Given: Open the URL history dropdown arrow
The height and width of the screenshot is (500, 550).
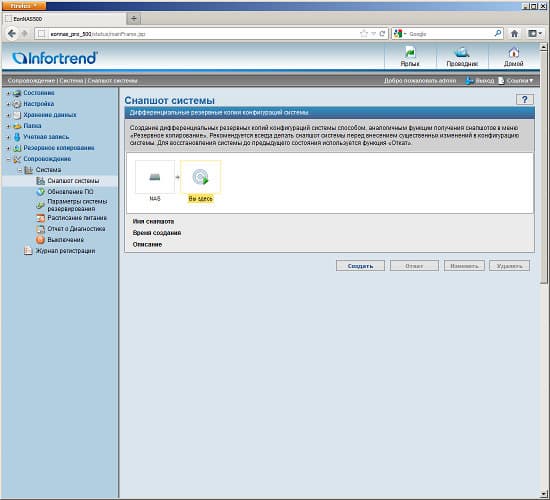Looking at the screenshot, I should pos(374,34).
